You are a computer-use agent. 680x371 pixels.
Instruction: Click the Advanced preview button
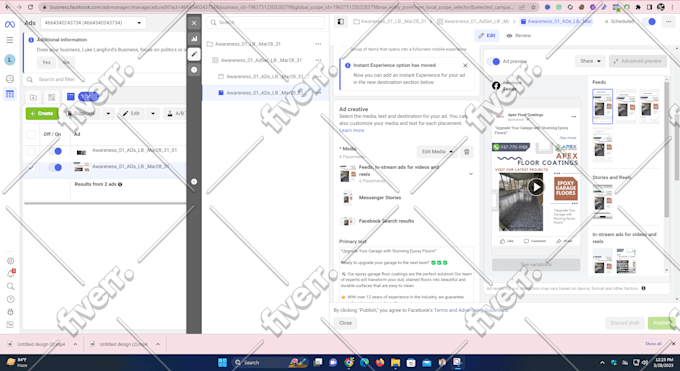tap(638, 61)
